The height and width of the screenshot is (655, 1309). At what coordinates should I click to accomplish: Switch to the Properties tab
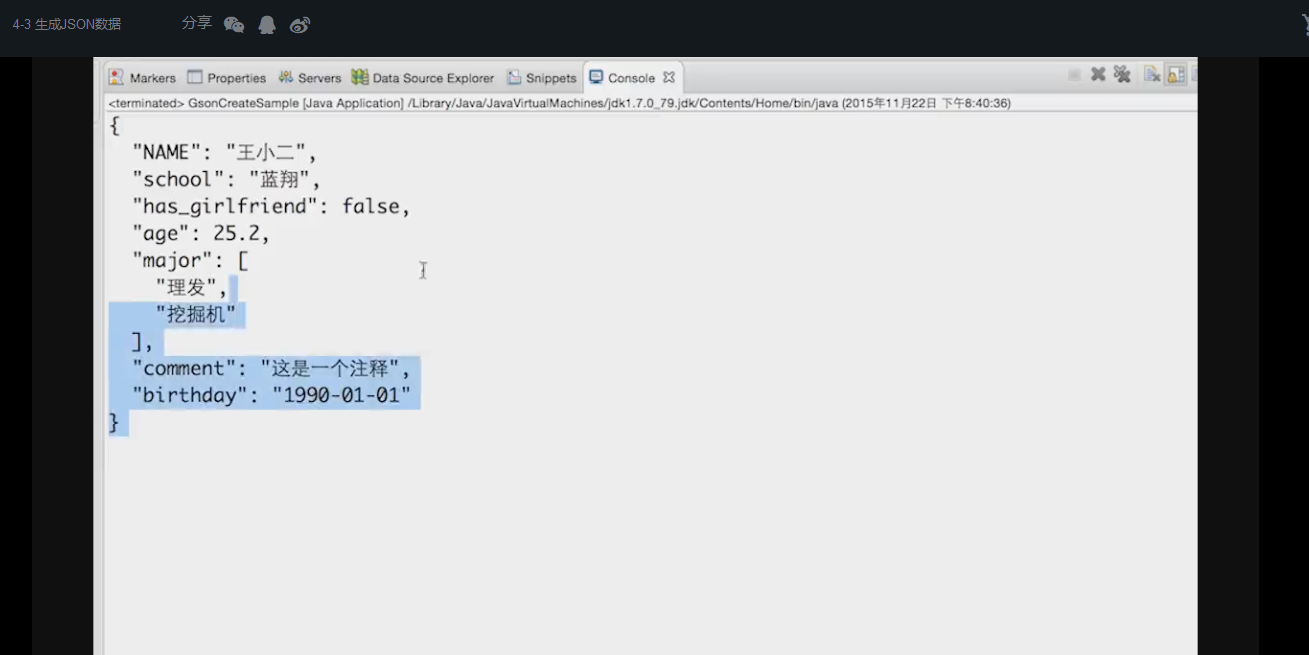[x=237, y=78]
